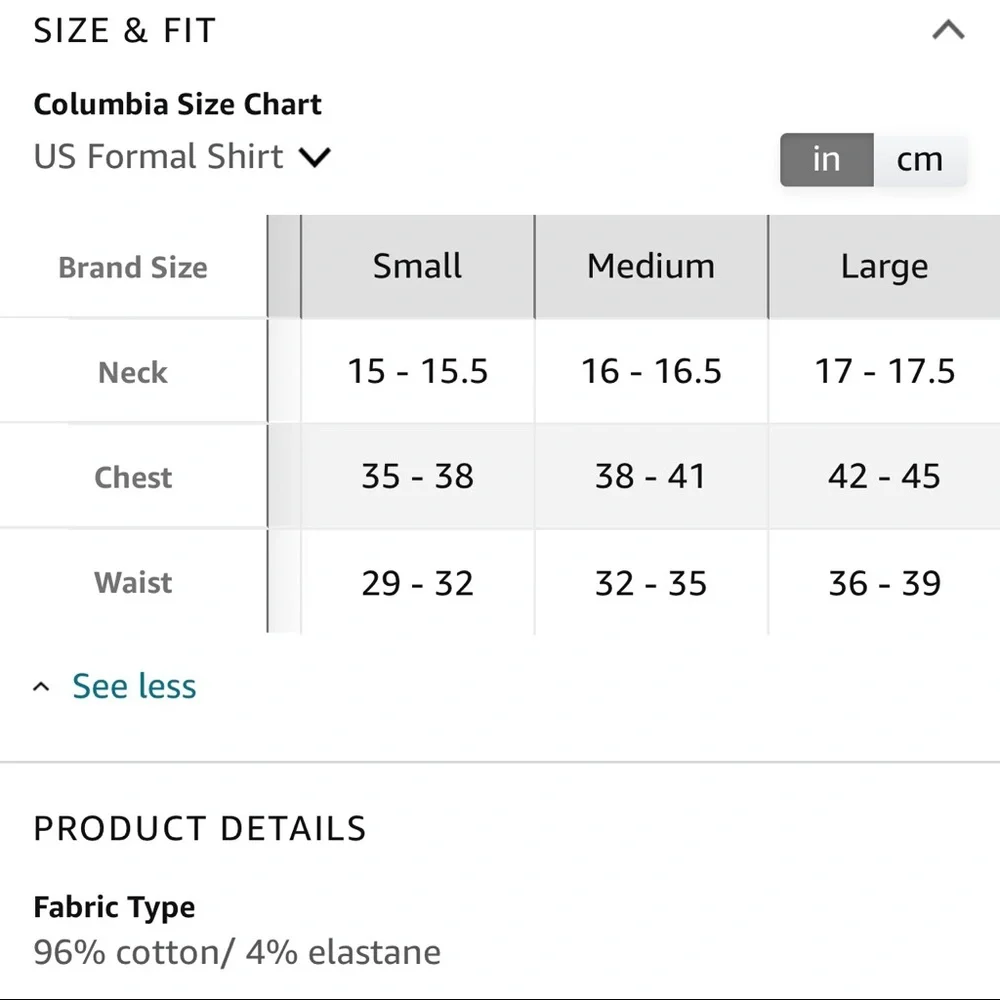Switch measurement units to cm
This screenshot has height=1000, width=1000.
(919, 159)
